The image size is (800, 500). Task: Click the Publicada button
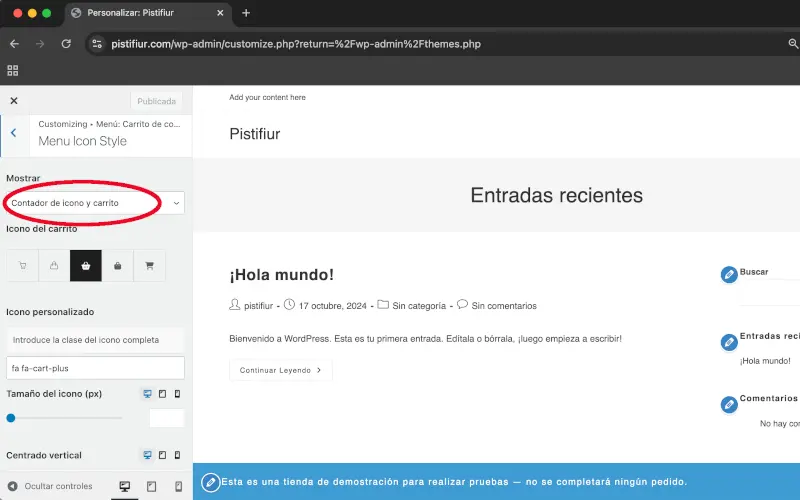156,101
